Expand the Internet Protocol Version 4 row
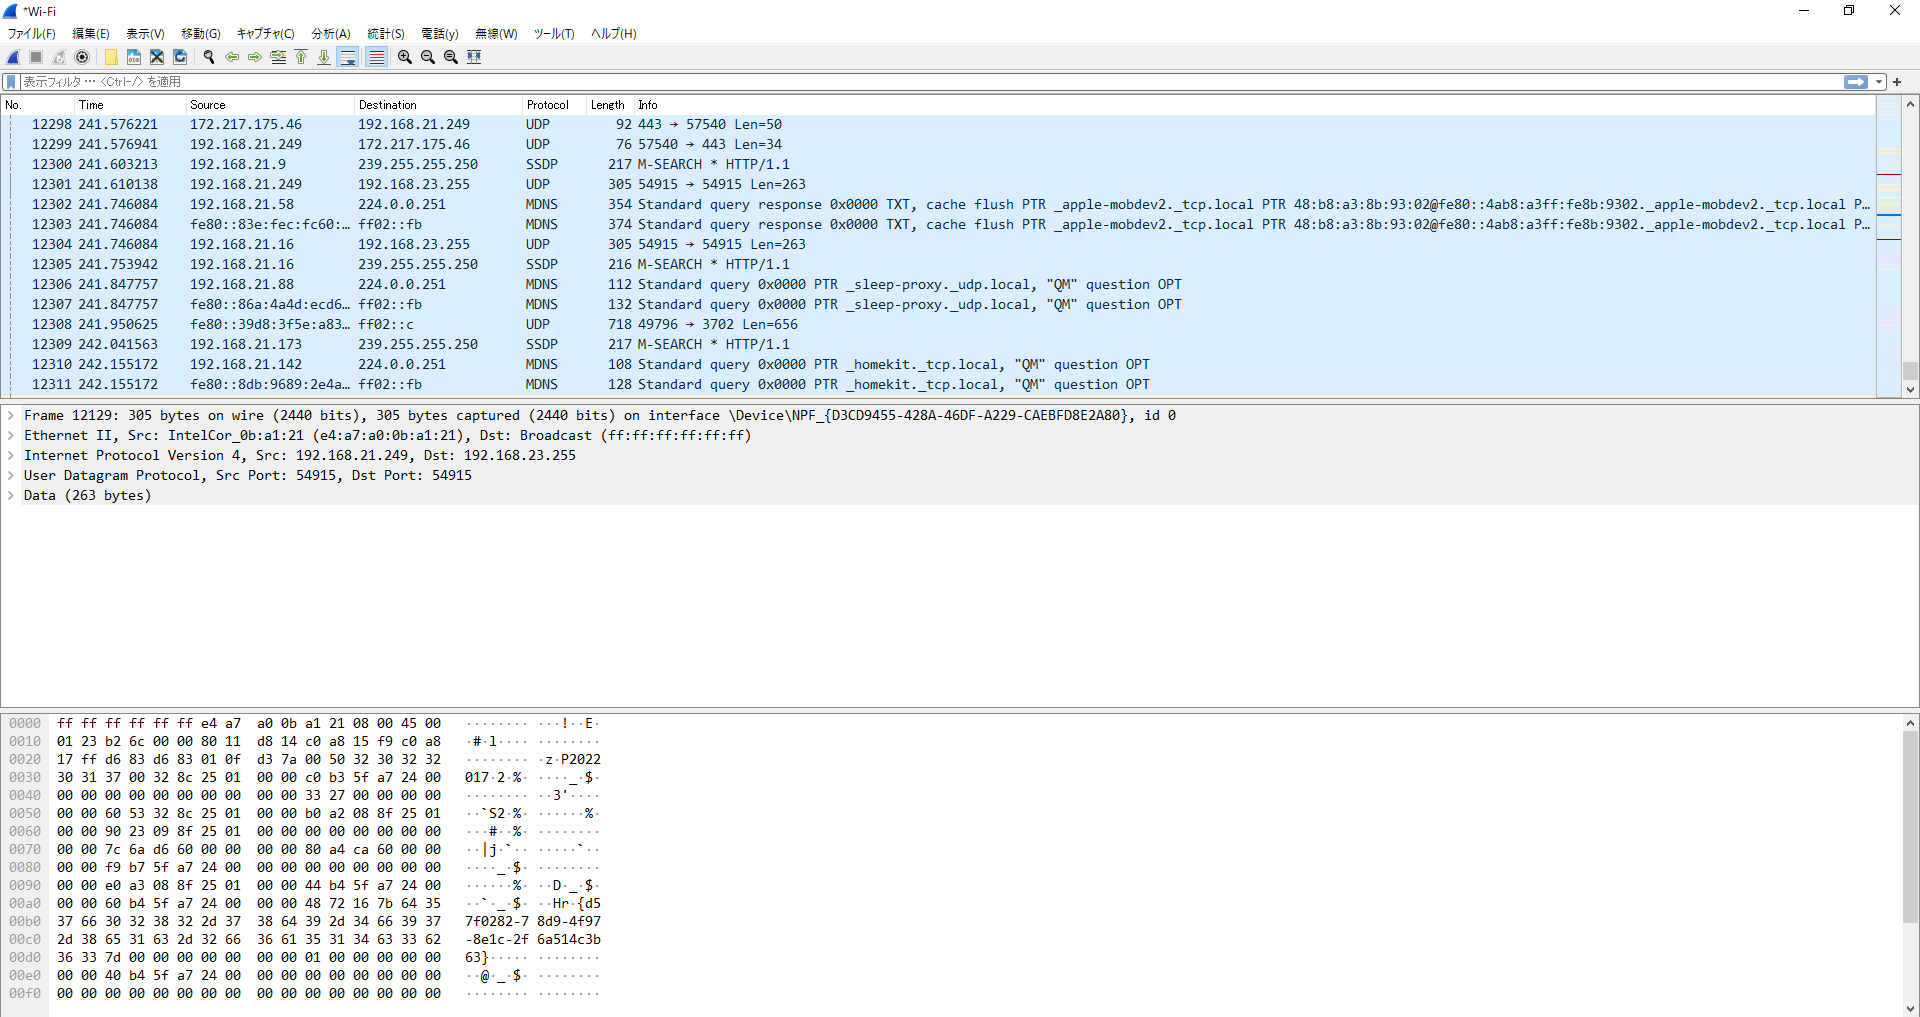Screen dimensions: 1920x1017 click(11, 455)
